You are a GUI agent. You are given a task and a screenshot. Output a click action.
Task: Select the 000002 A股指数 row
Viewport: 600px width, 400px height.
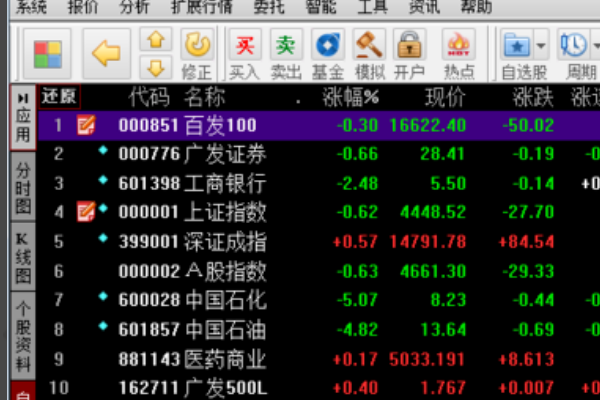319,271
